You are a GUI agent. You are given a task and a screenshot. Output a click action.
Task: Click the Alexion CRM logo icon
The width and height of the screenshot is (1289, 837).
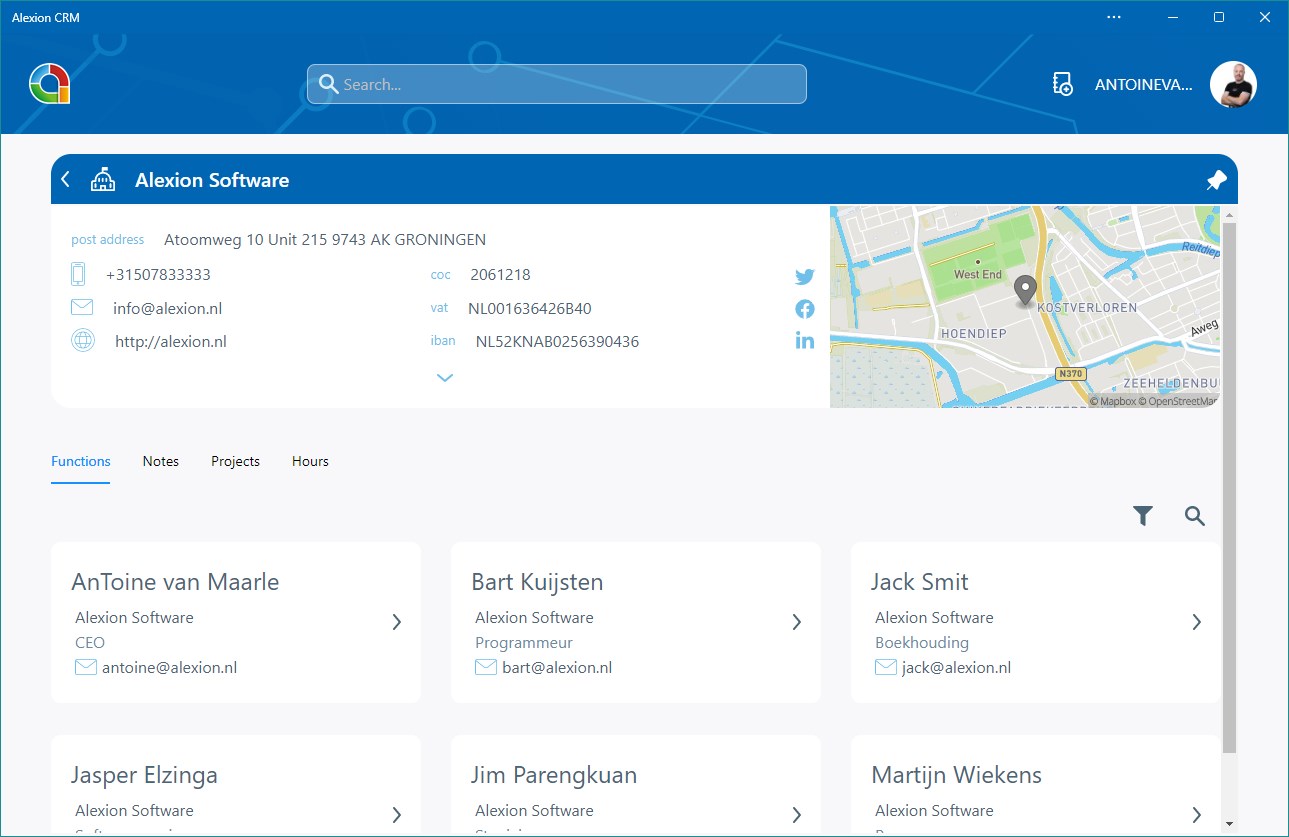click(x=49, y=84)
